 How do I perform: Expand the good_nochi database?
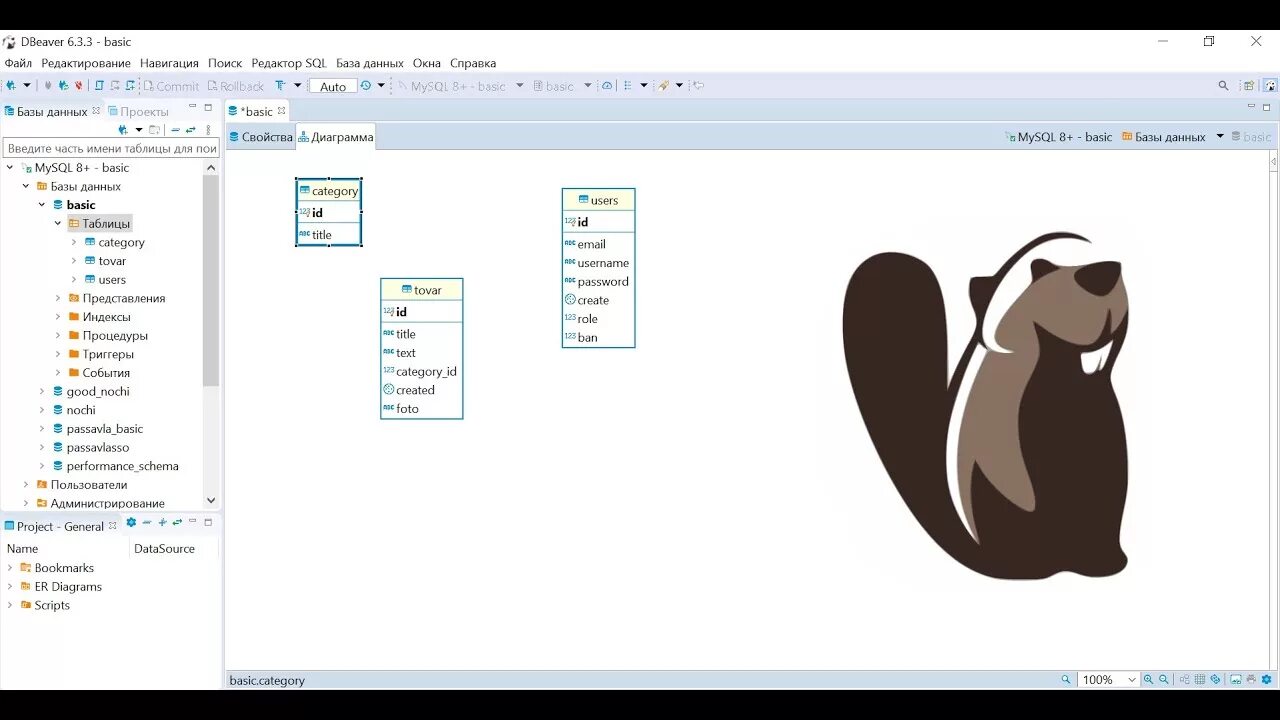(x=42, y=391)
